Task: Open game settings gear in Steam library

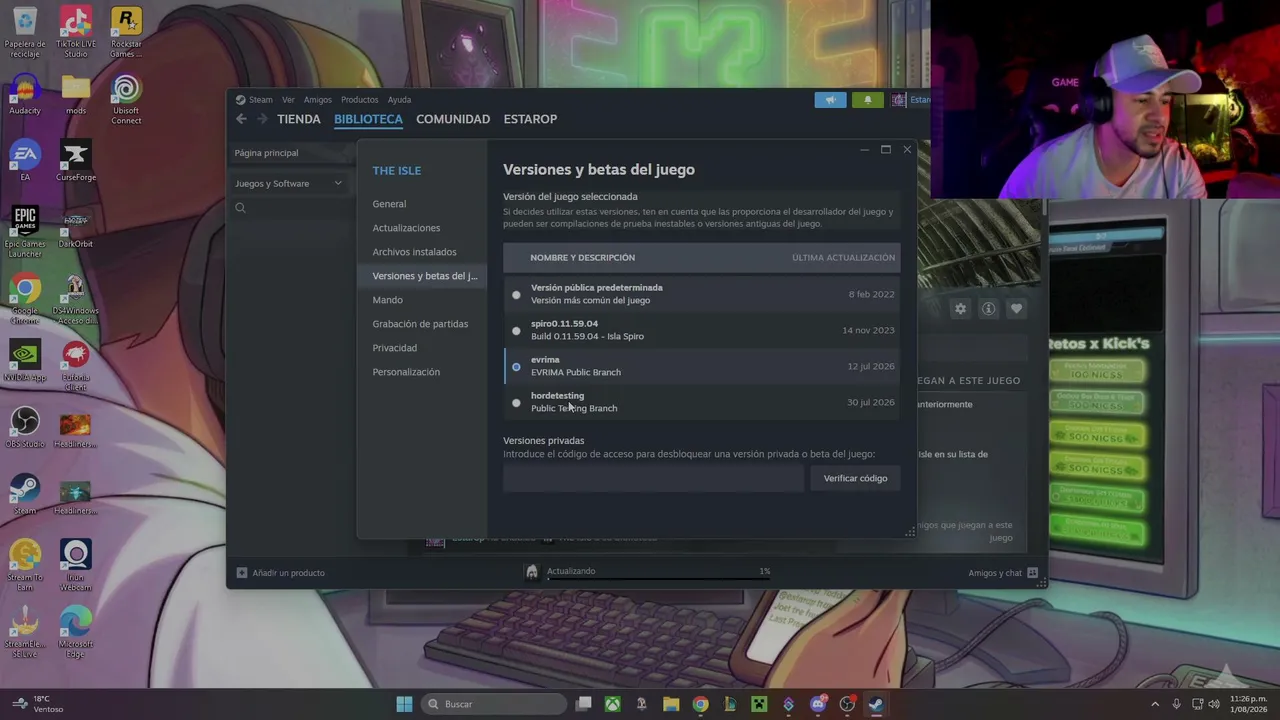Action: point(960,309)
